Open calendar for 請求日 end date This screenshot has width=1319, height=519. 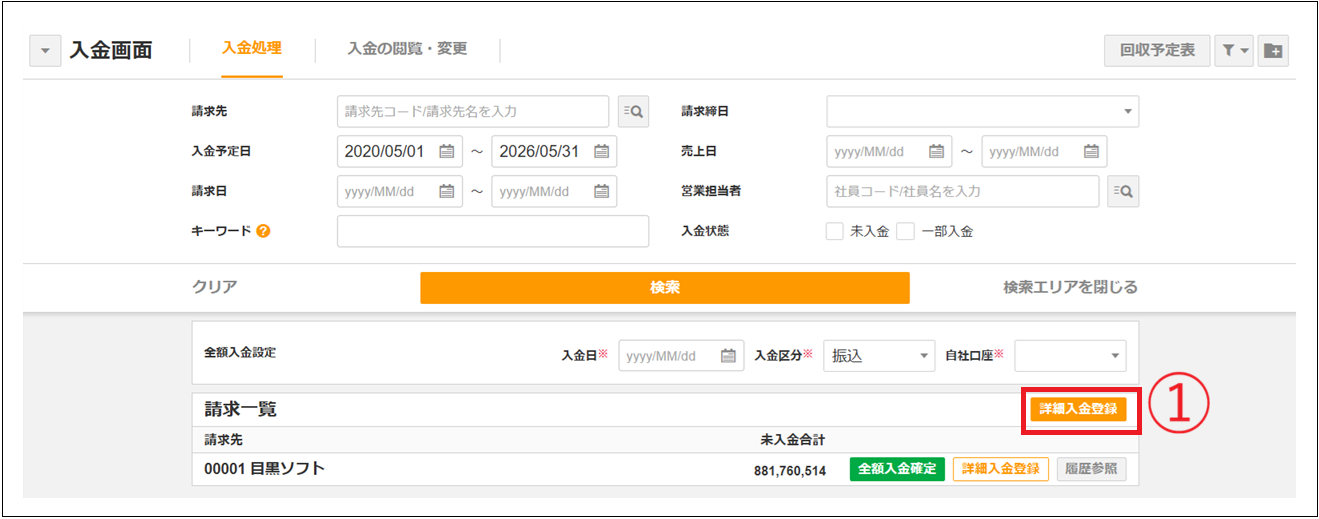[x=601, y=191]
